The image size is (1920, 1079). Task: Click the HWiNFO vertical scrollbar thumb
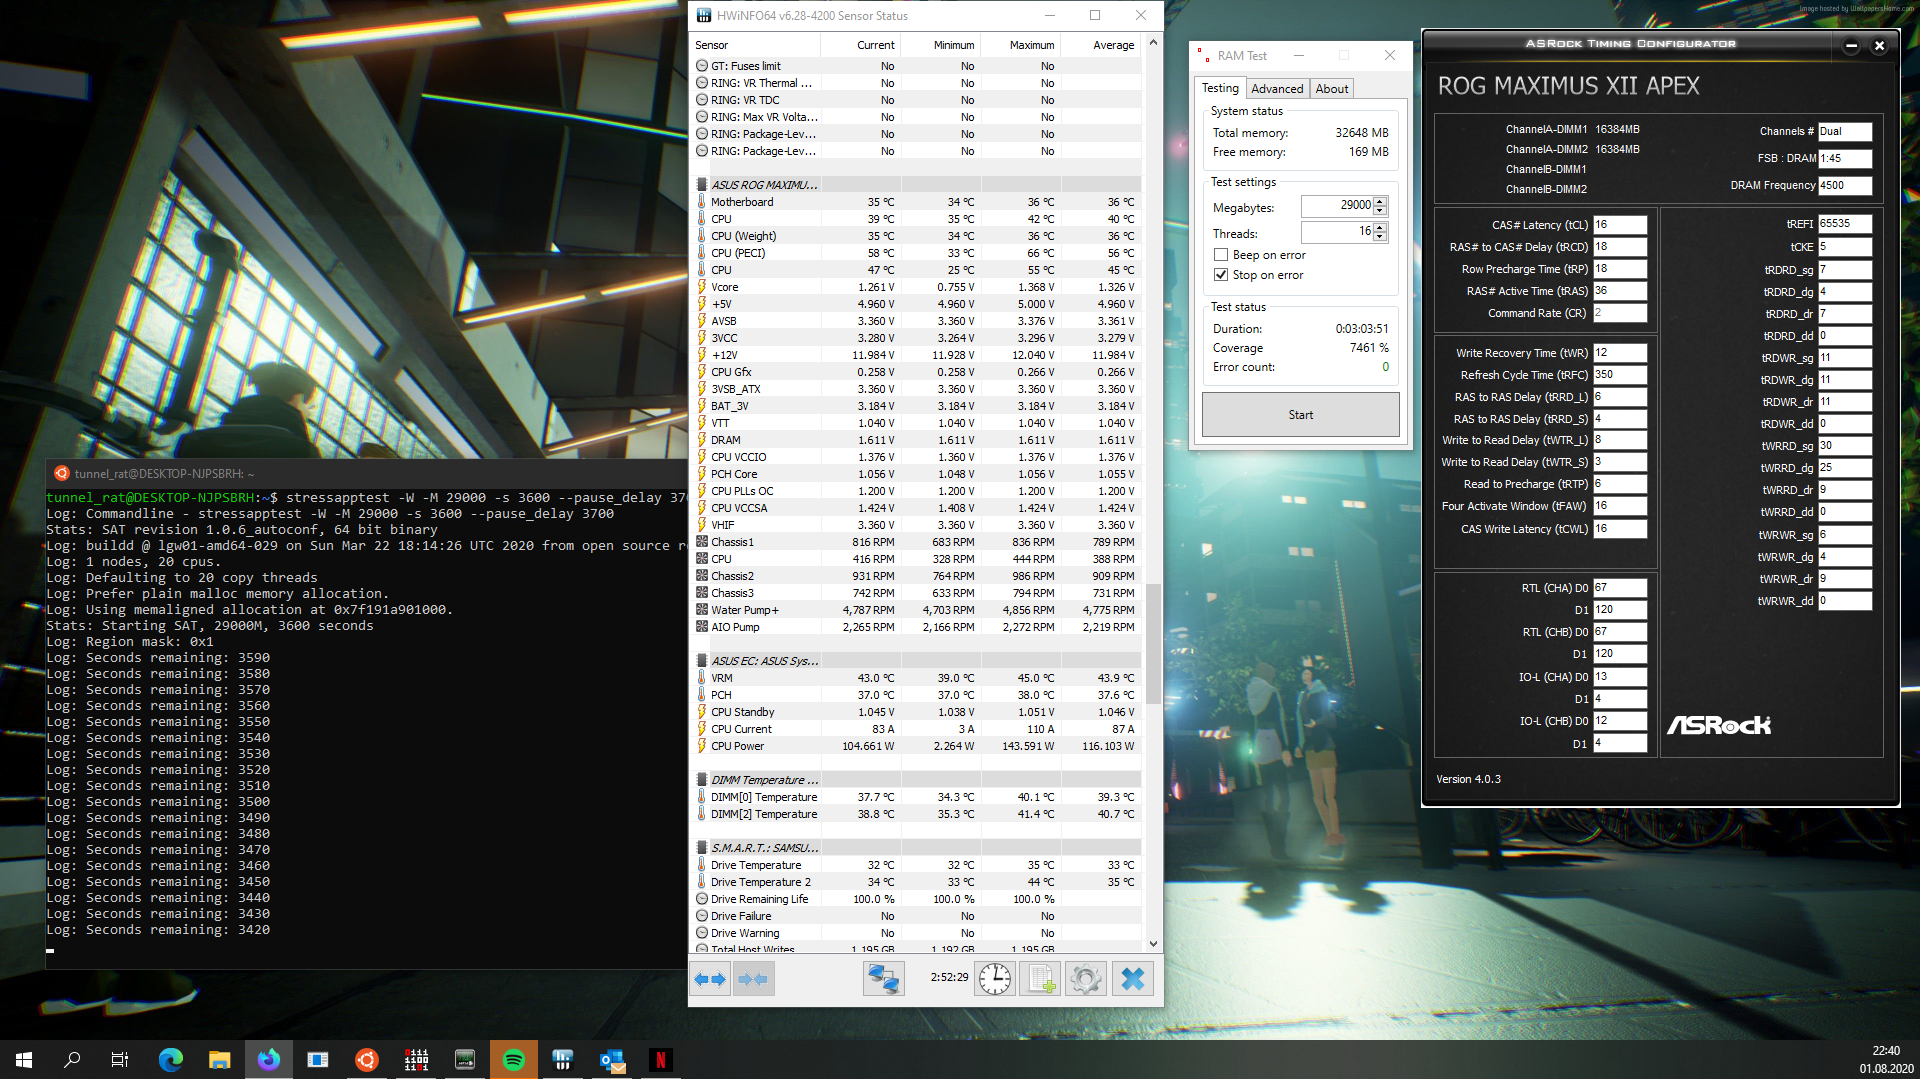click(x=1153, y=644)
